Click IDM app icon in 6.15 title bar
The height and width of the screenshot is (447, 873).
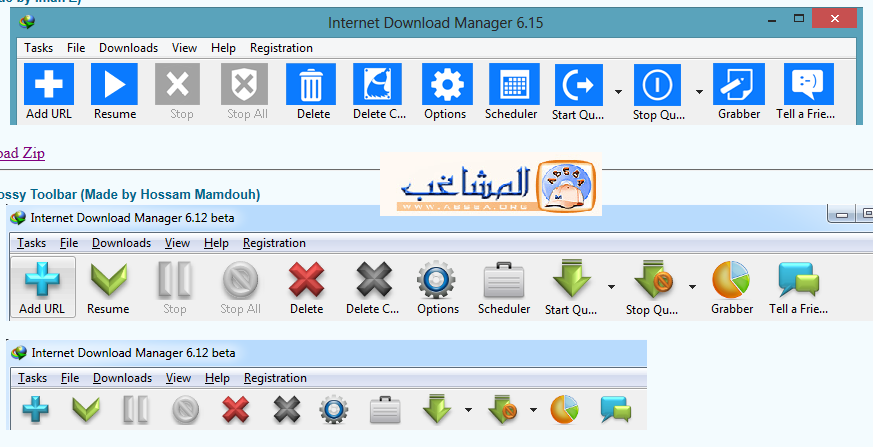click(27, 22)
